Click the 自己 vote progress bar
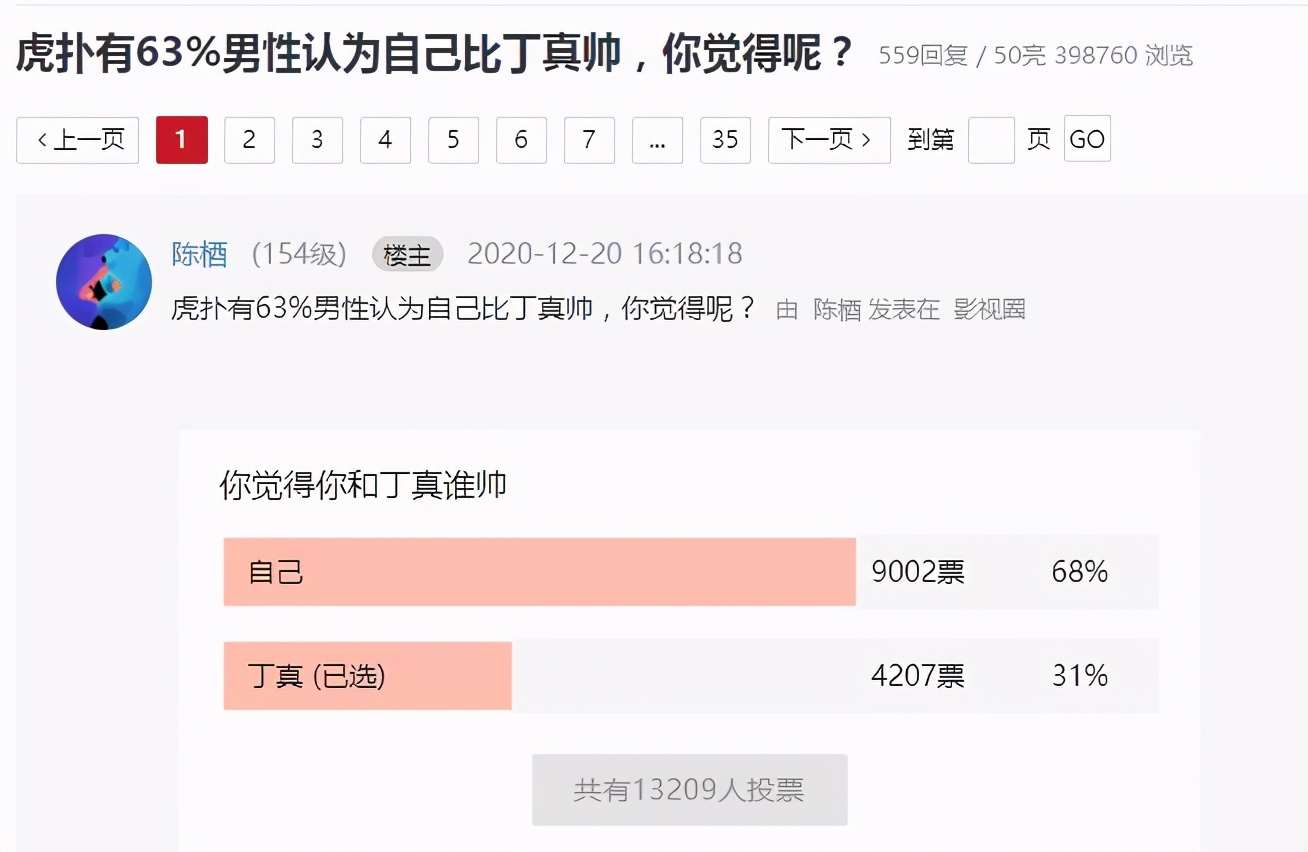Image resolution: width=1308 pixels, height=852 pixels. click(x=540, y=572)
